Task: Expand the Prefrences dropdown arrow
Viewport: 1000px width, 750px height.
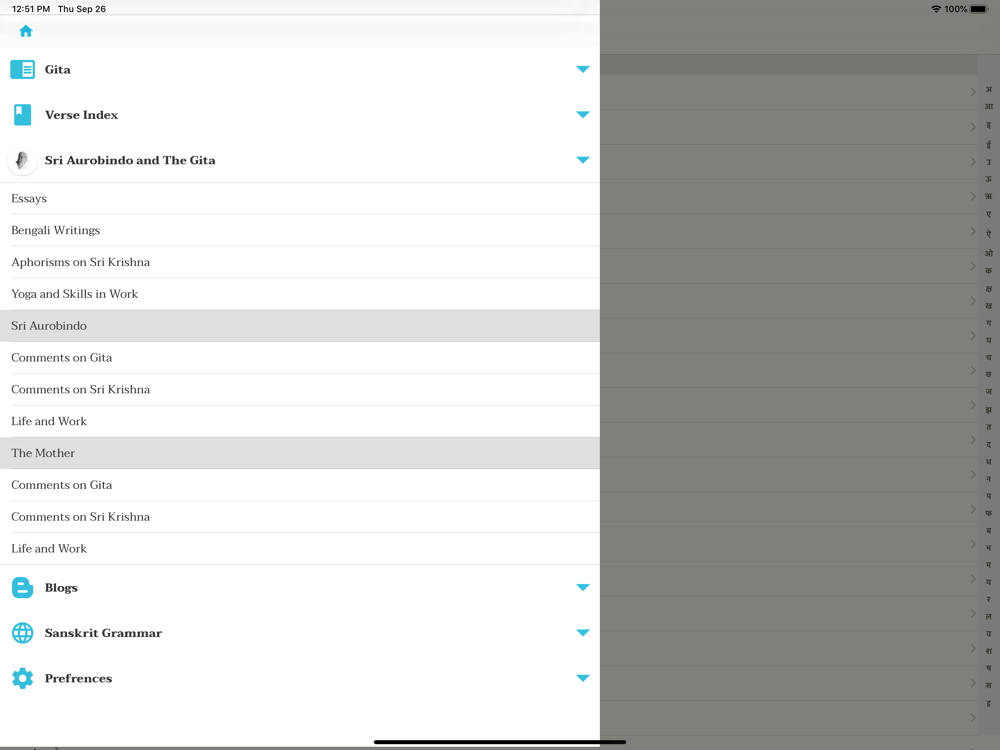Action: (583, 678)
